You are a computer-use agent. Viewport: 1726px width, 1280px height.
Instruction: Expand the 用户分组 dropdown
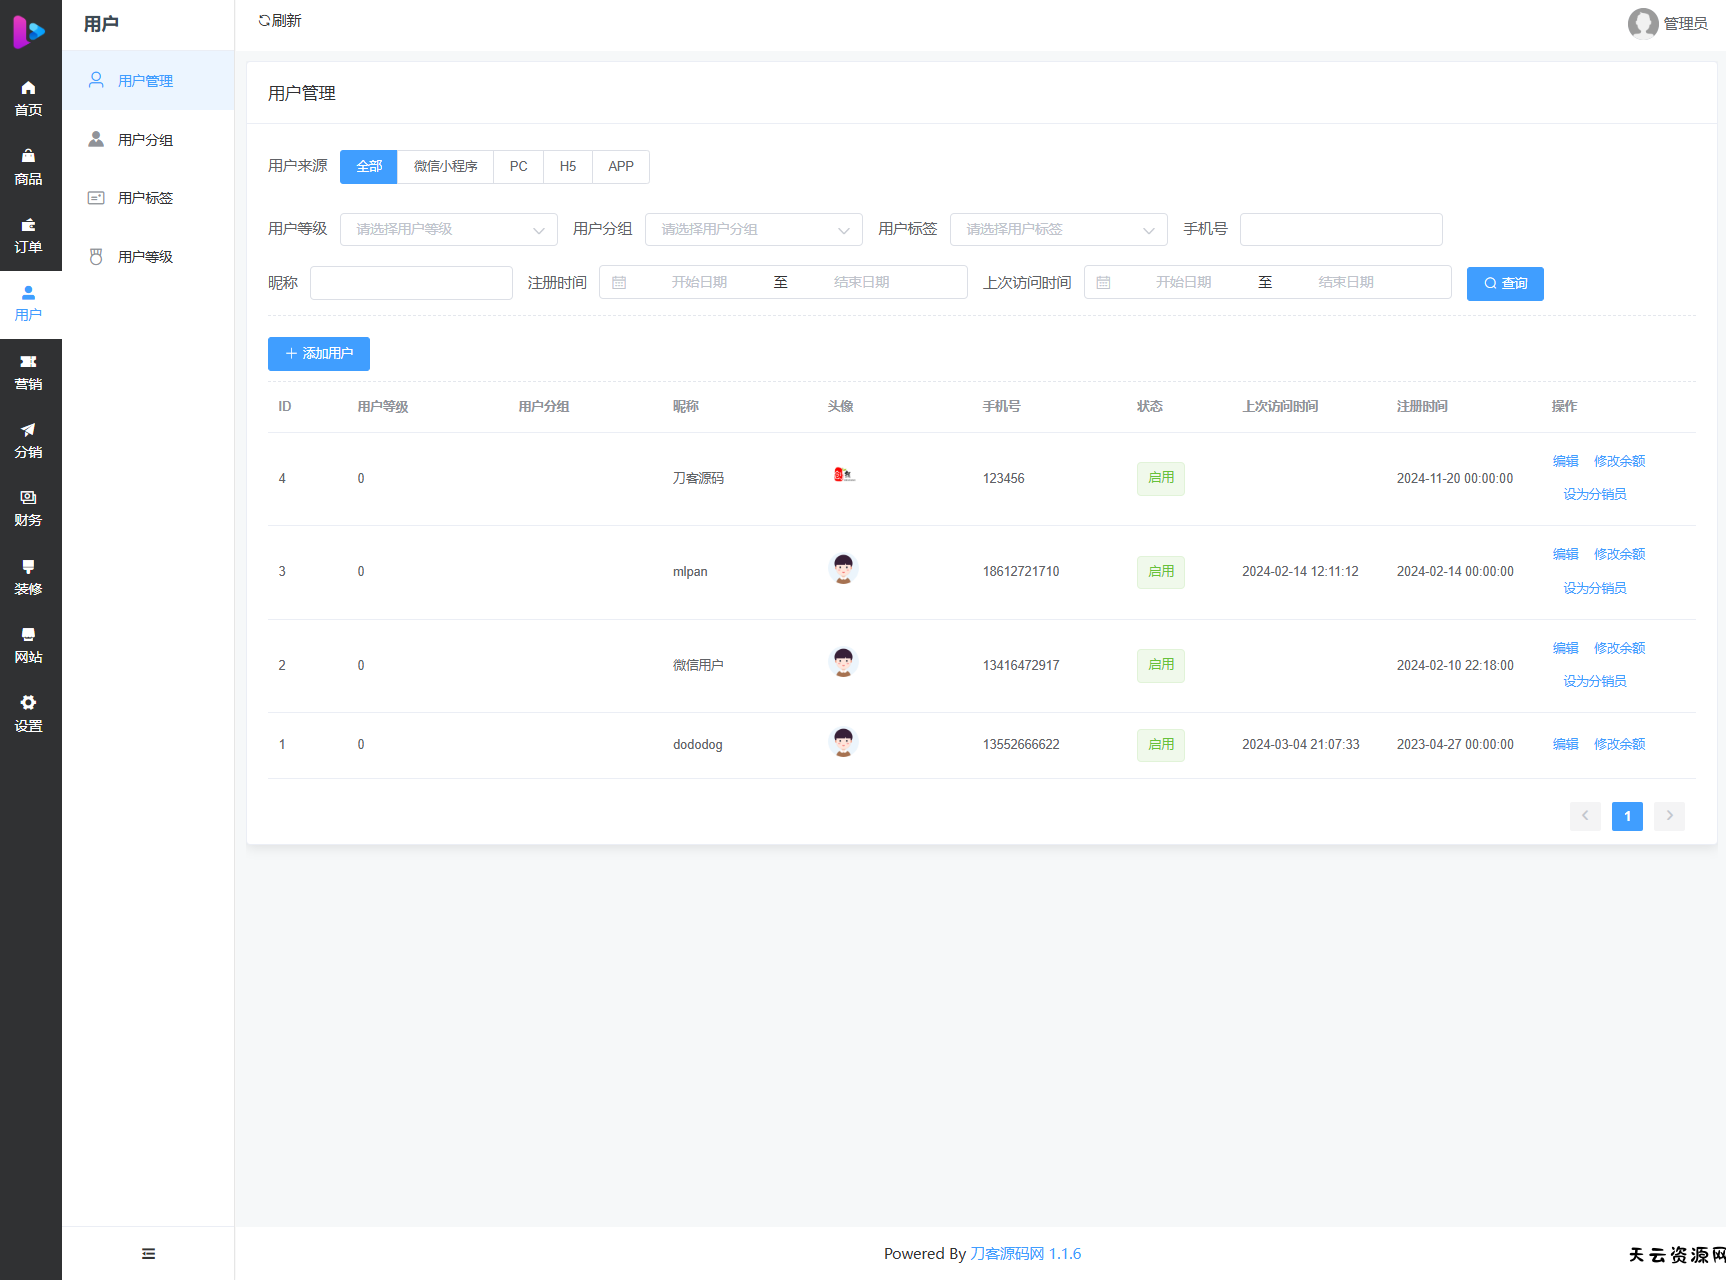pyautogui.click(x=753, y=230)
